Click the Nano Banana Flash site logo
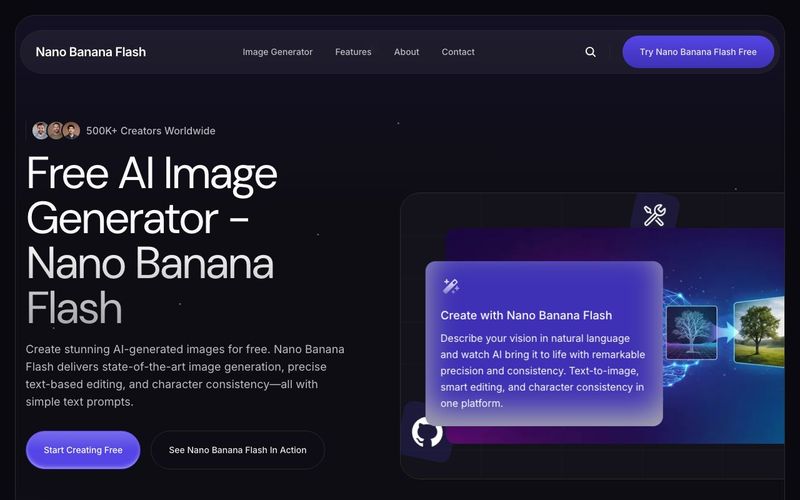 (91, 52)
